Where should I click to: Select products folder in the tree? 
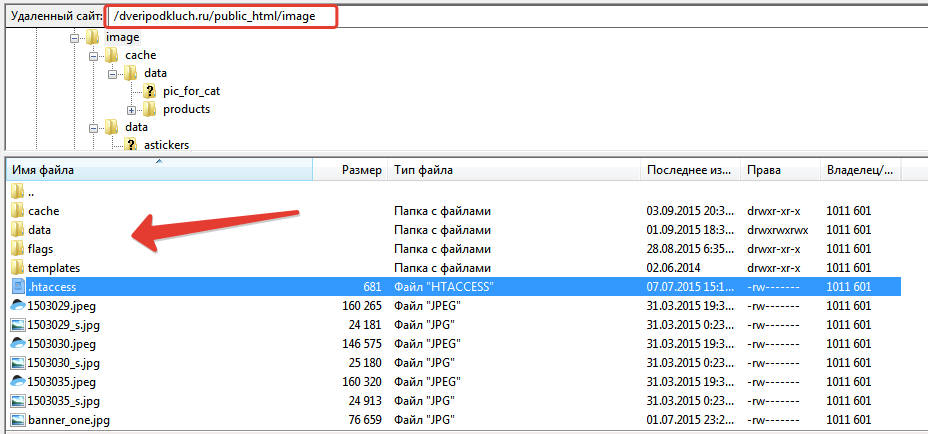(186, 109)
